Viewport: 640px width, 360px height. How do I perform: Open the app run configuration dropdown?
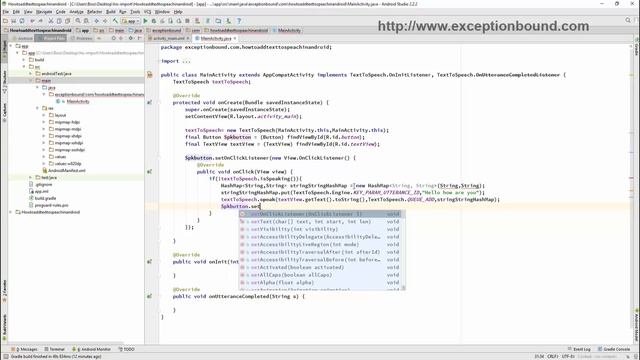130,21
